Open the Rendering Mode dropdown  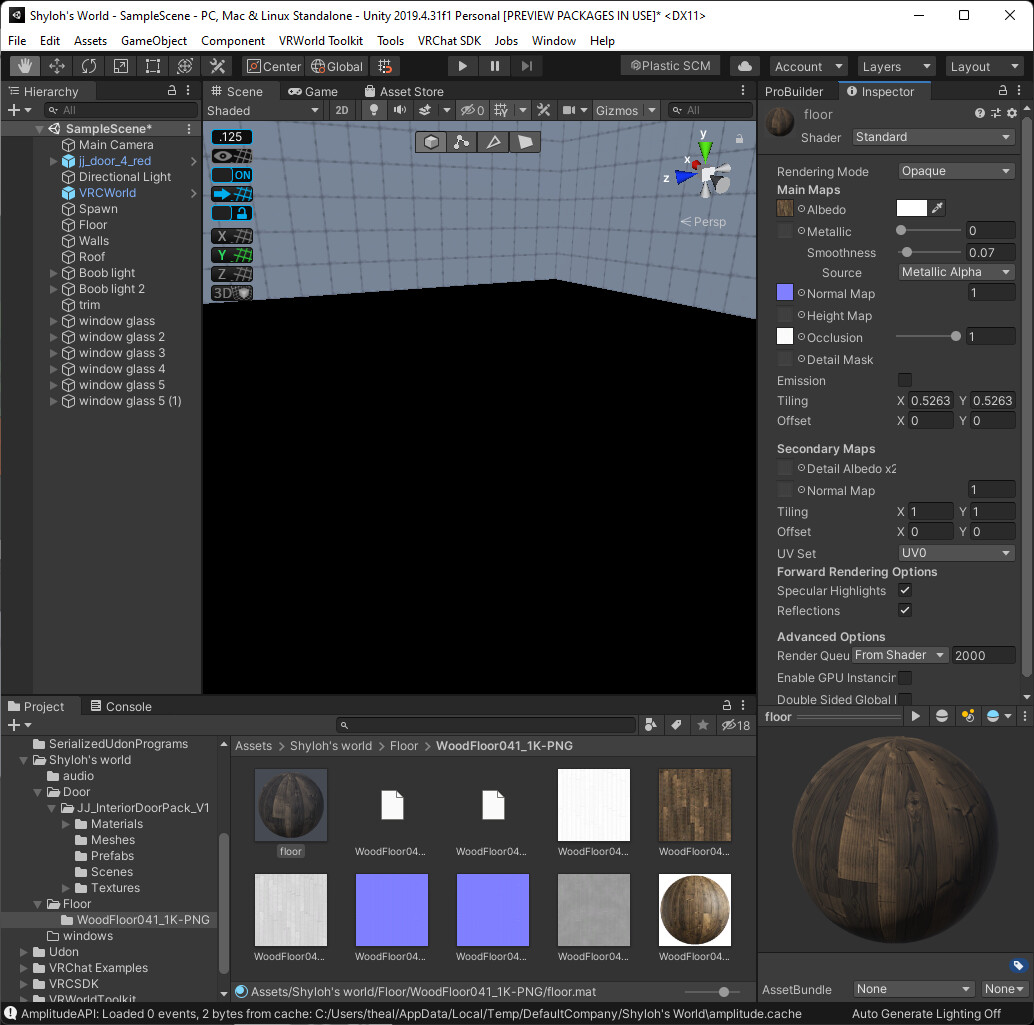coord(956,171)
